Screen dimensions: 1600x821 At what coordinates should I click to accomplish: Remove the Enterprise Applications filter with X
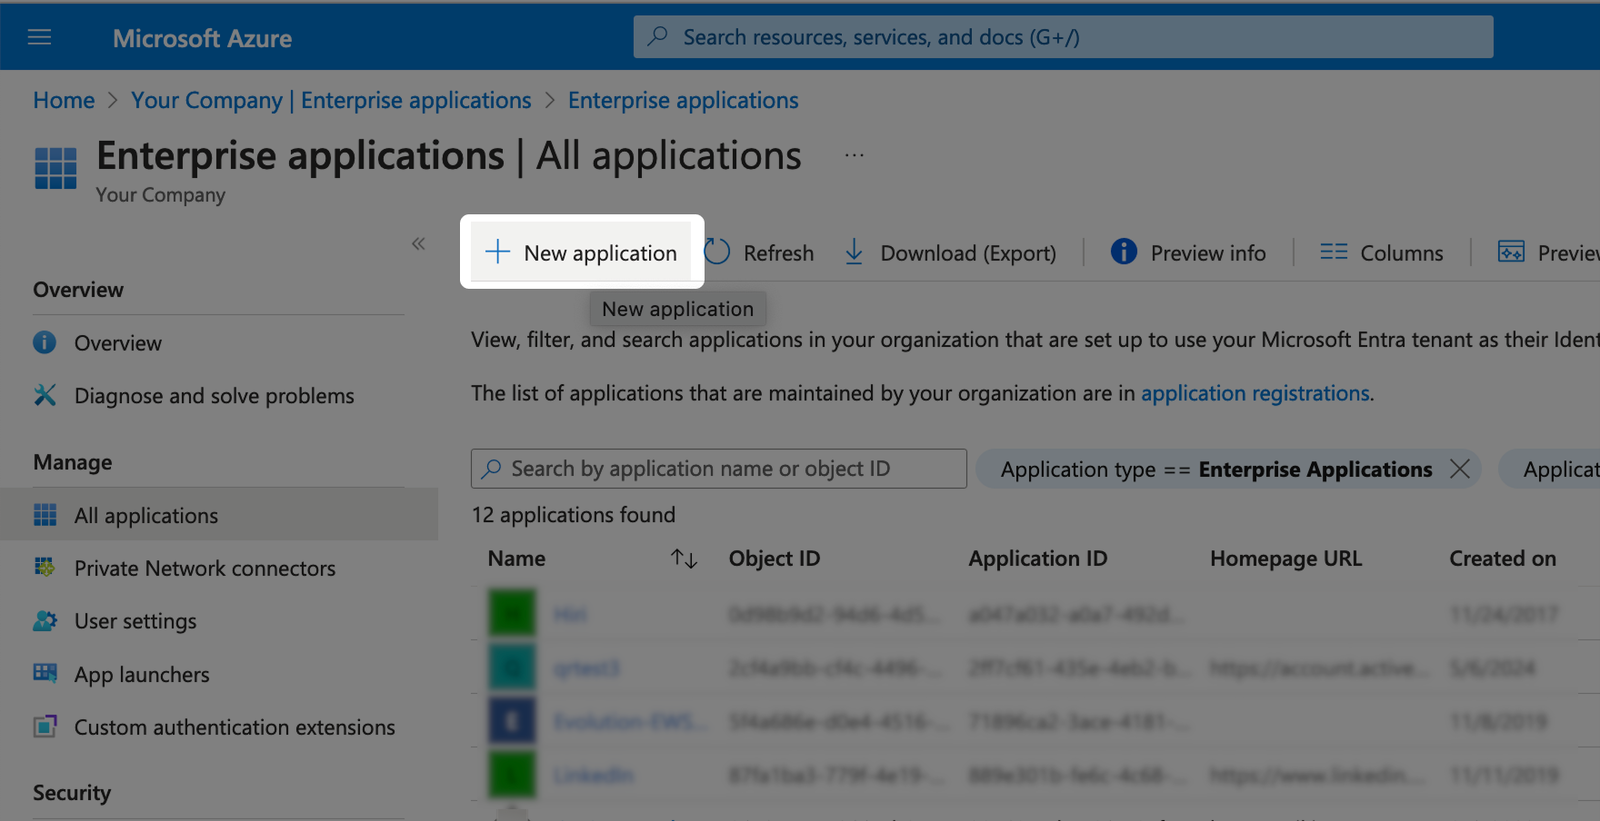click(x=1460, y=468)
